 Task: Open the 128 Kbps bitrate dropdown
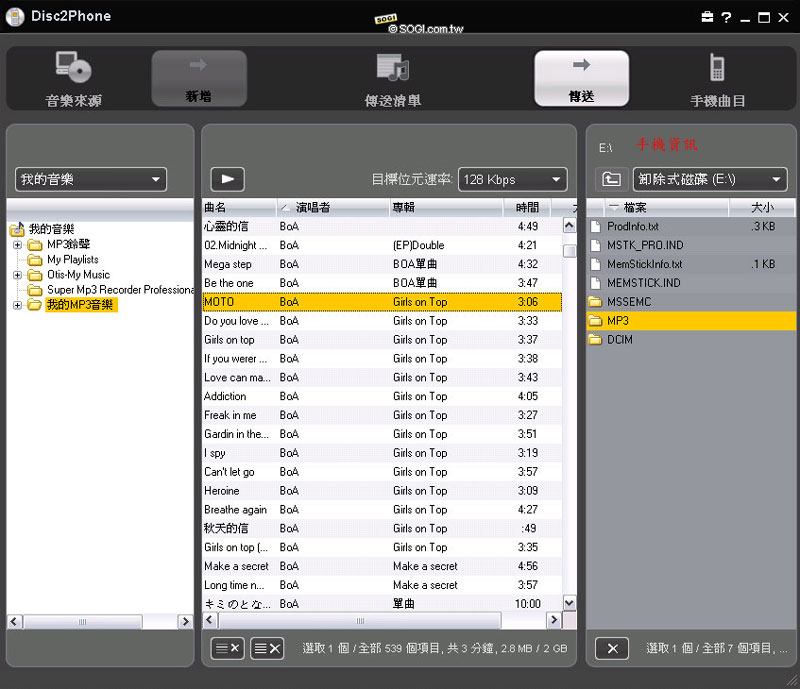point(512,179)
